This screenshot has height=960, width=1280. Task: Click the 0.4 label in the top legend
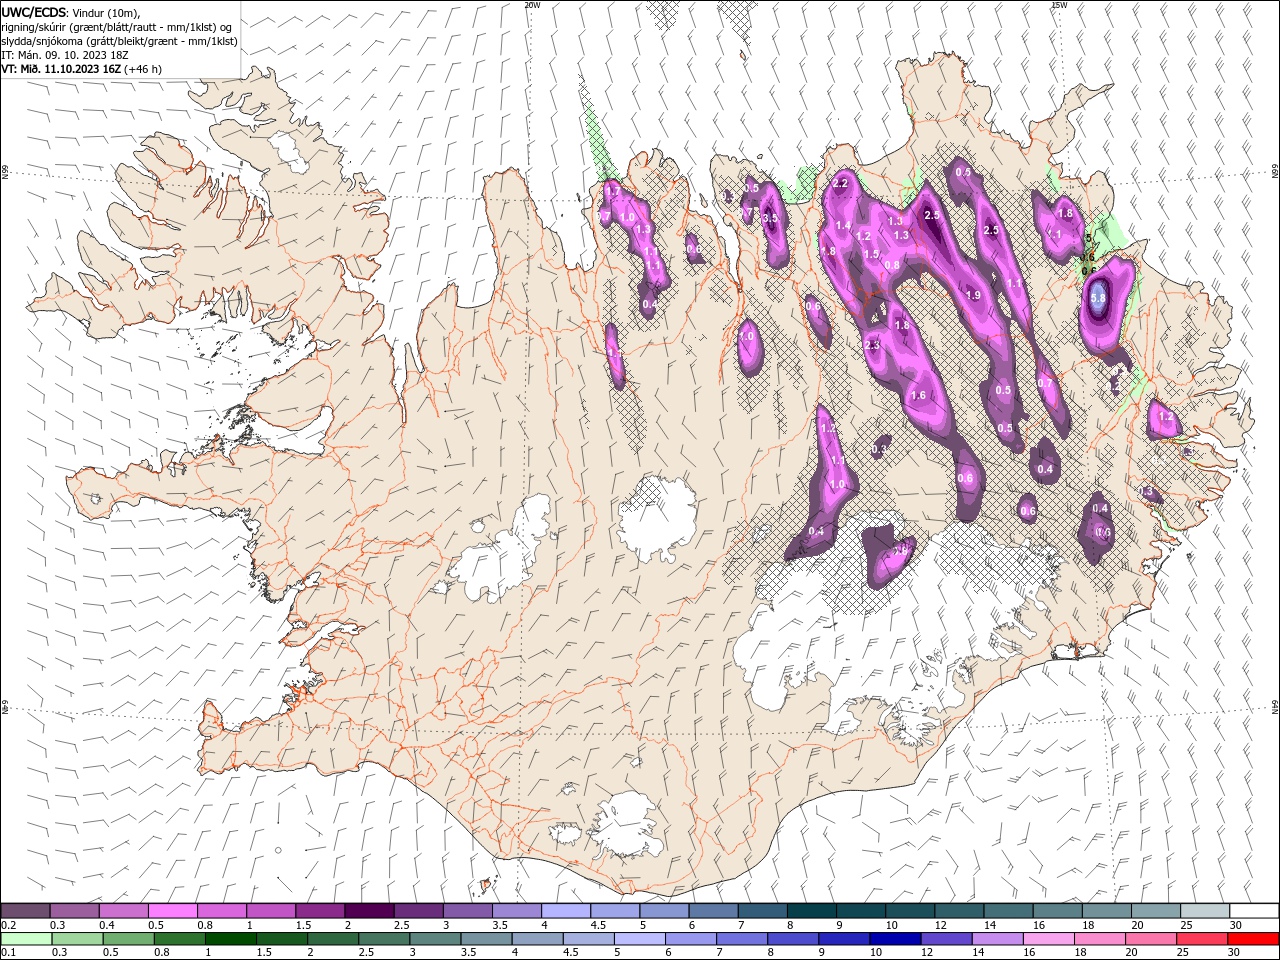(x=107, y=925)
